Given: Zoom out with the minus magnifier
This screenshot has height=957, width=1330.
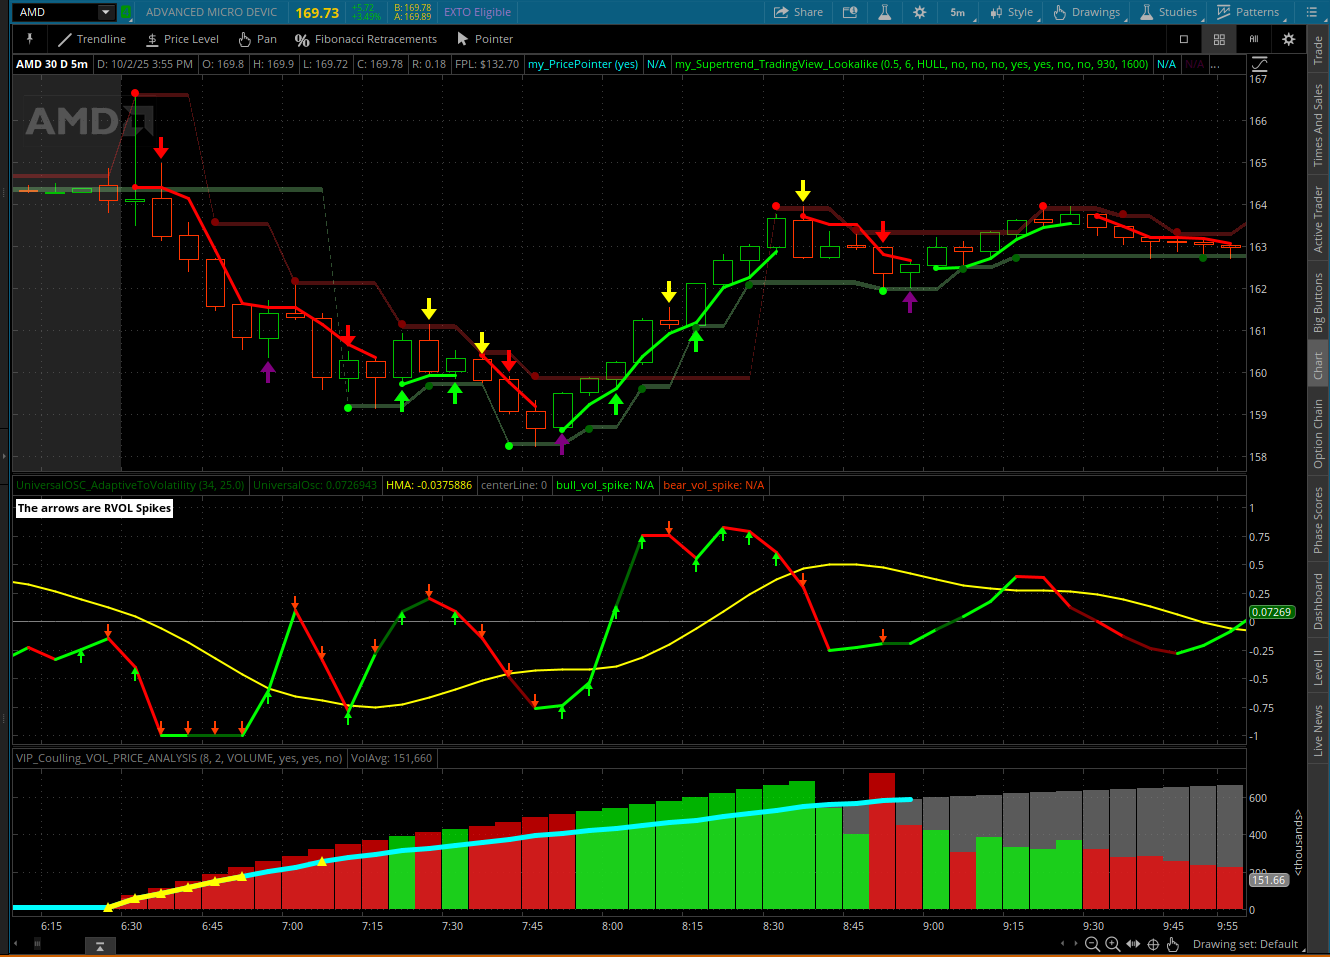Looking at the screenshot, I should tap(1092, 944).
